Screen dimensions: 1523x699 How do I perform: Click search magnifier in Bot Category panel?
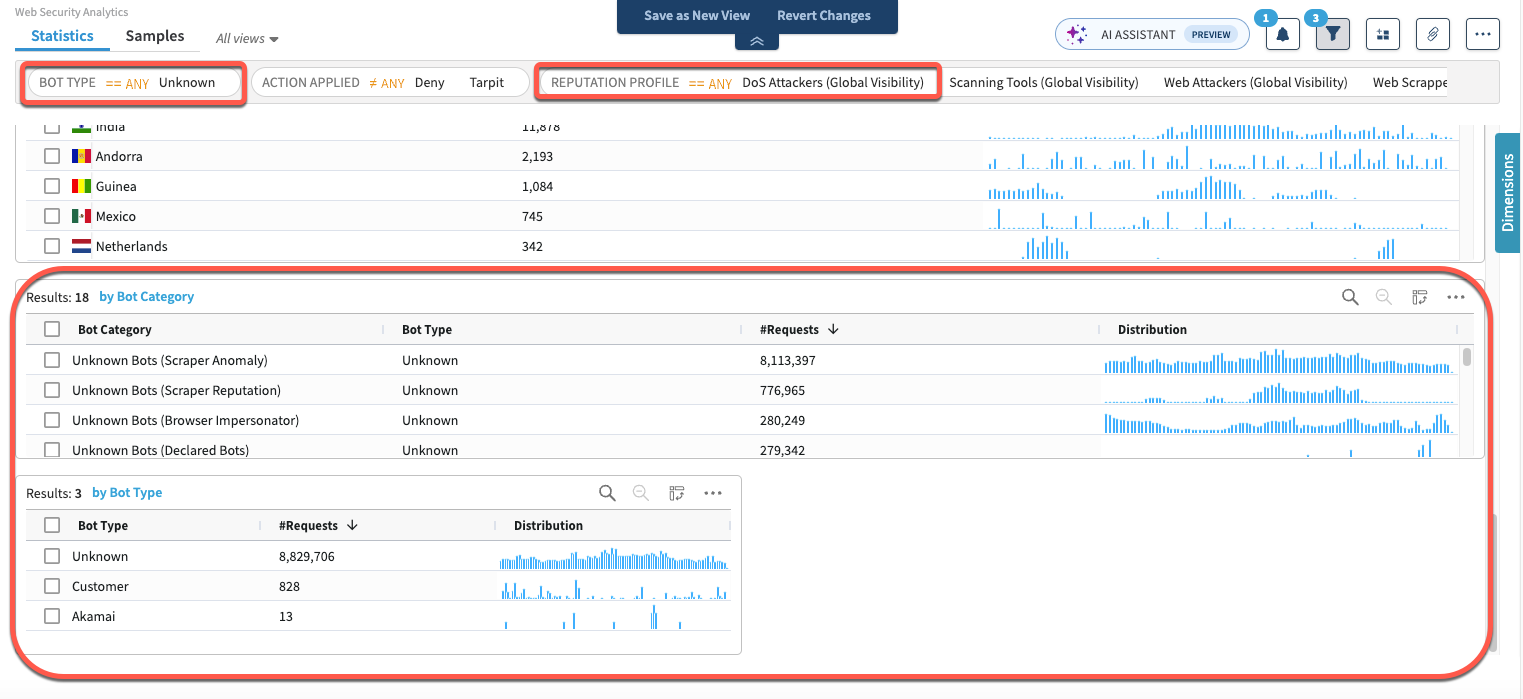point(1350,297)
